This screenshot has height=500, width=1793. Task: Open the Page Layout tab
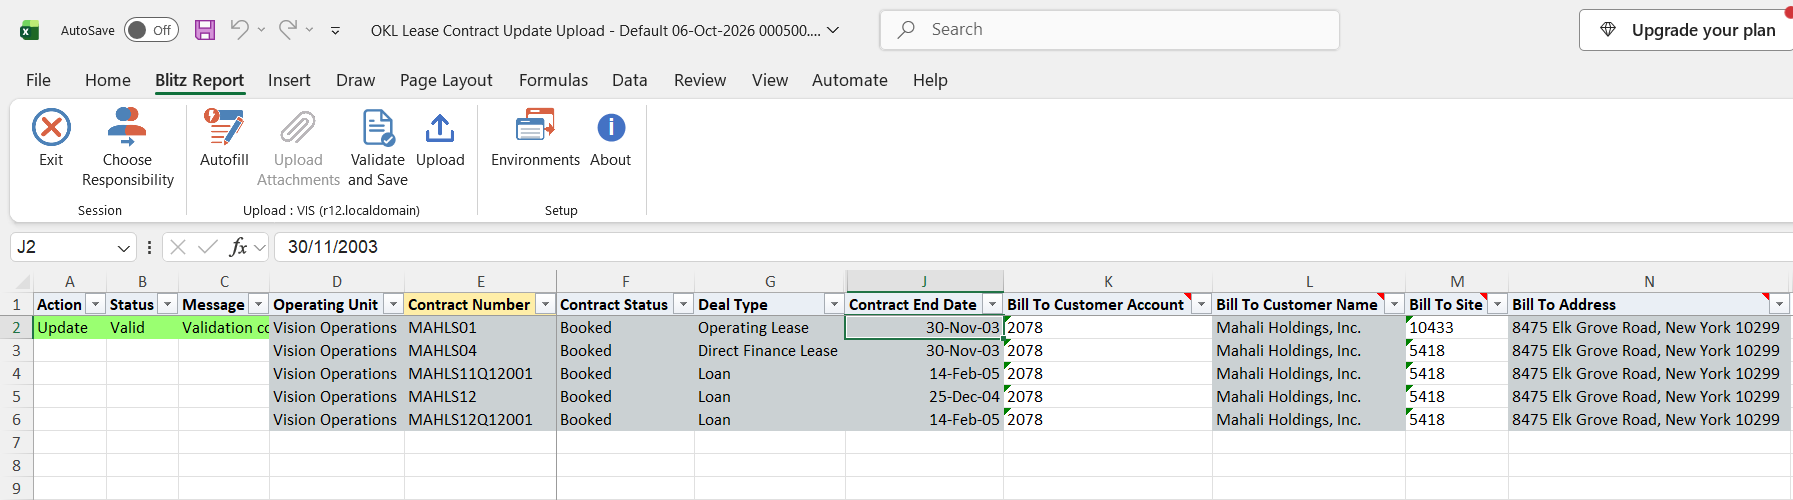[x=446, y=80]
